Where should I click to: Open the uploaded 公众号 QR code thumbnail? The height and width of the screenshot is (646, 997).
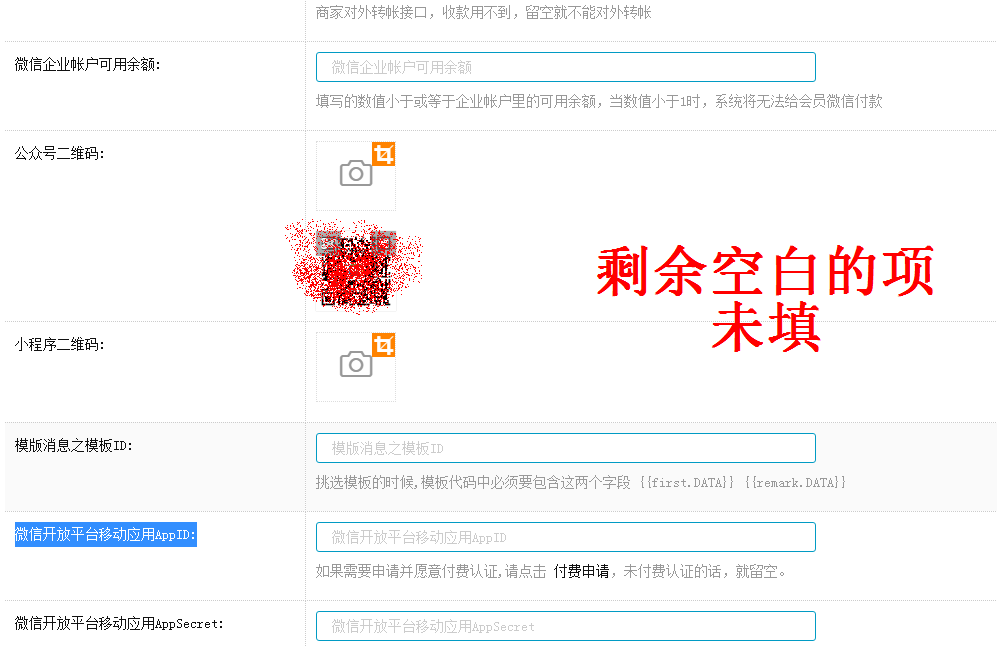[355, 268]
